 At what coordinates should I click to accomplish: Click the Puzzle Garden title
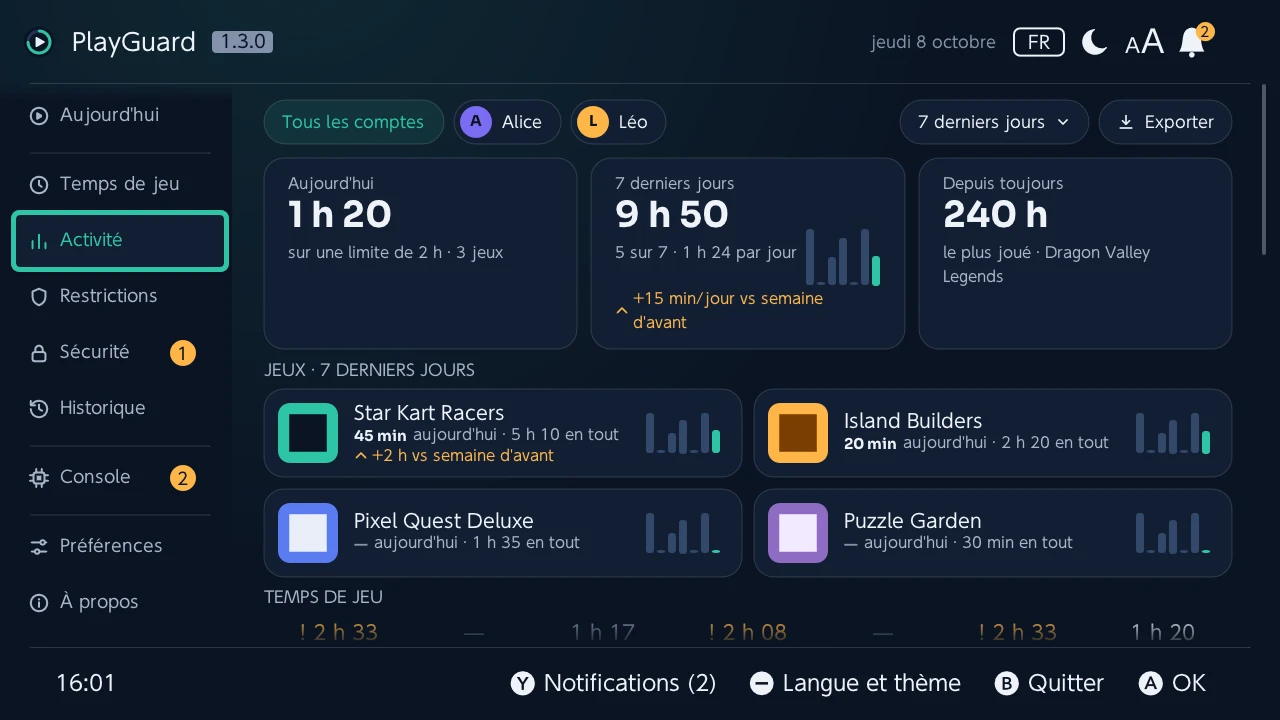pyautogui.click(x=912, y=521)
